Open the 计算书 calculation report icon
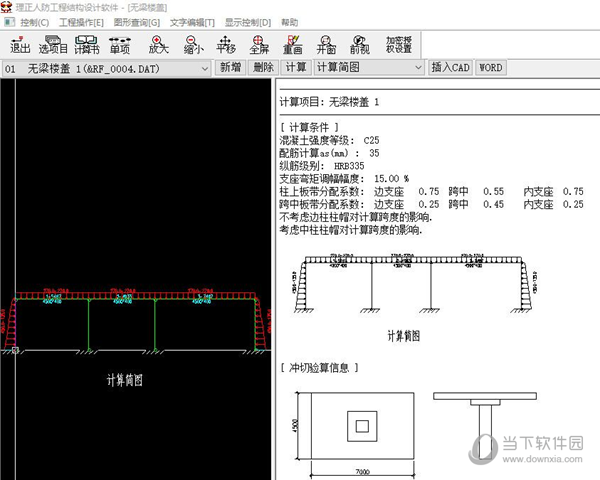This screenshot has width=600, height=480. (x=86, y=45)
